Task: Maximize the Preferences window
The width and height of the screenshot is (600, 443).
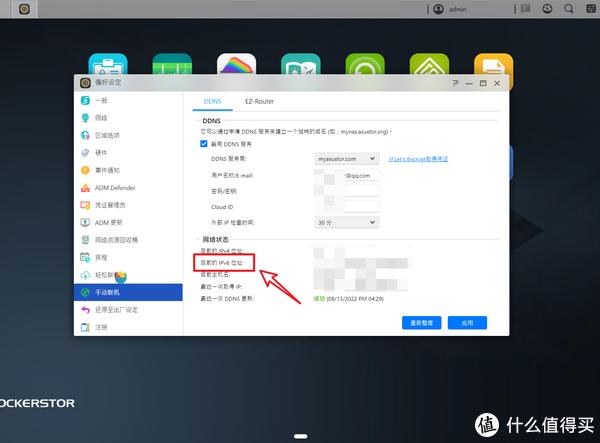Action: [x=483, y=83]
